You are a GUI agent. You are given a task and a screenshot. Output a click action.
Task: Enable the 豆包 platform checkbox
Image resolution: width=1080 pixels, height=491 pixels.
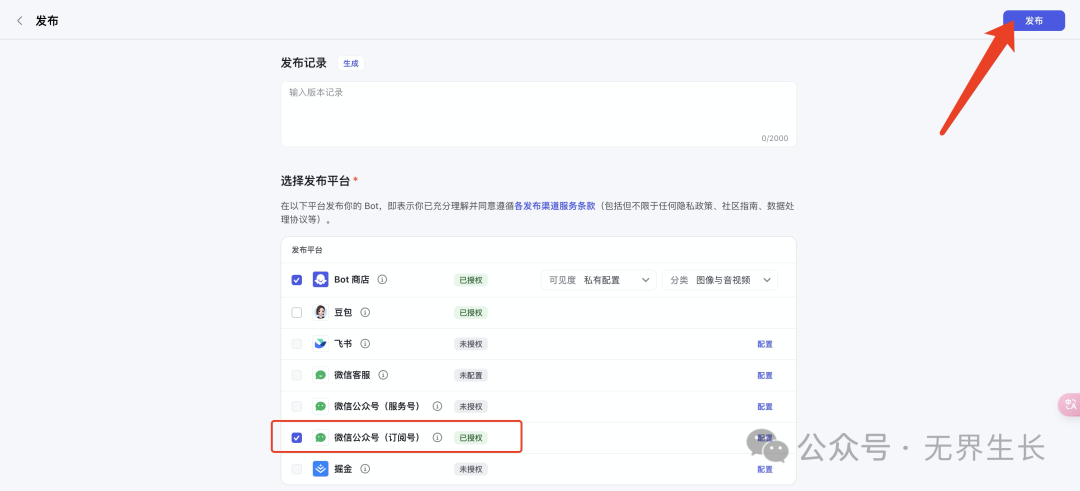point(297,312)
